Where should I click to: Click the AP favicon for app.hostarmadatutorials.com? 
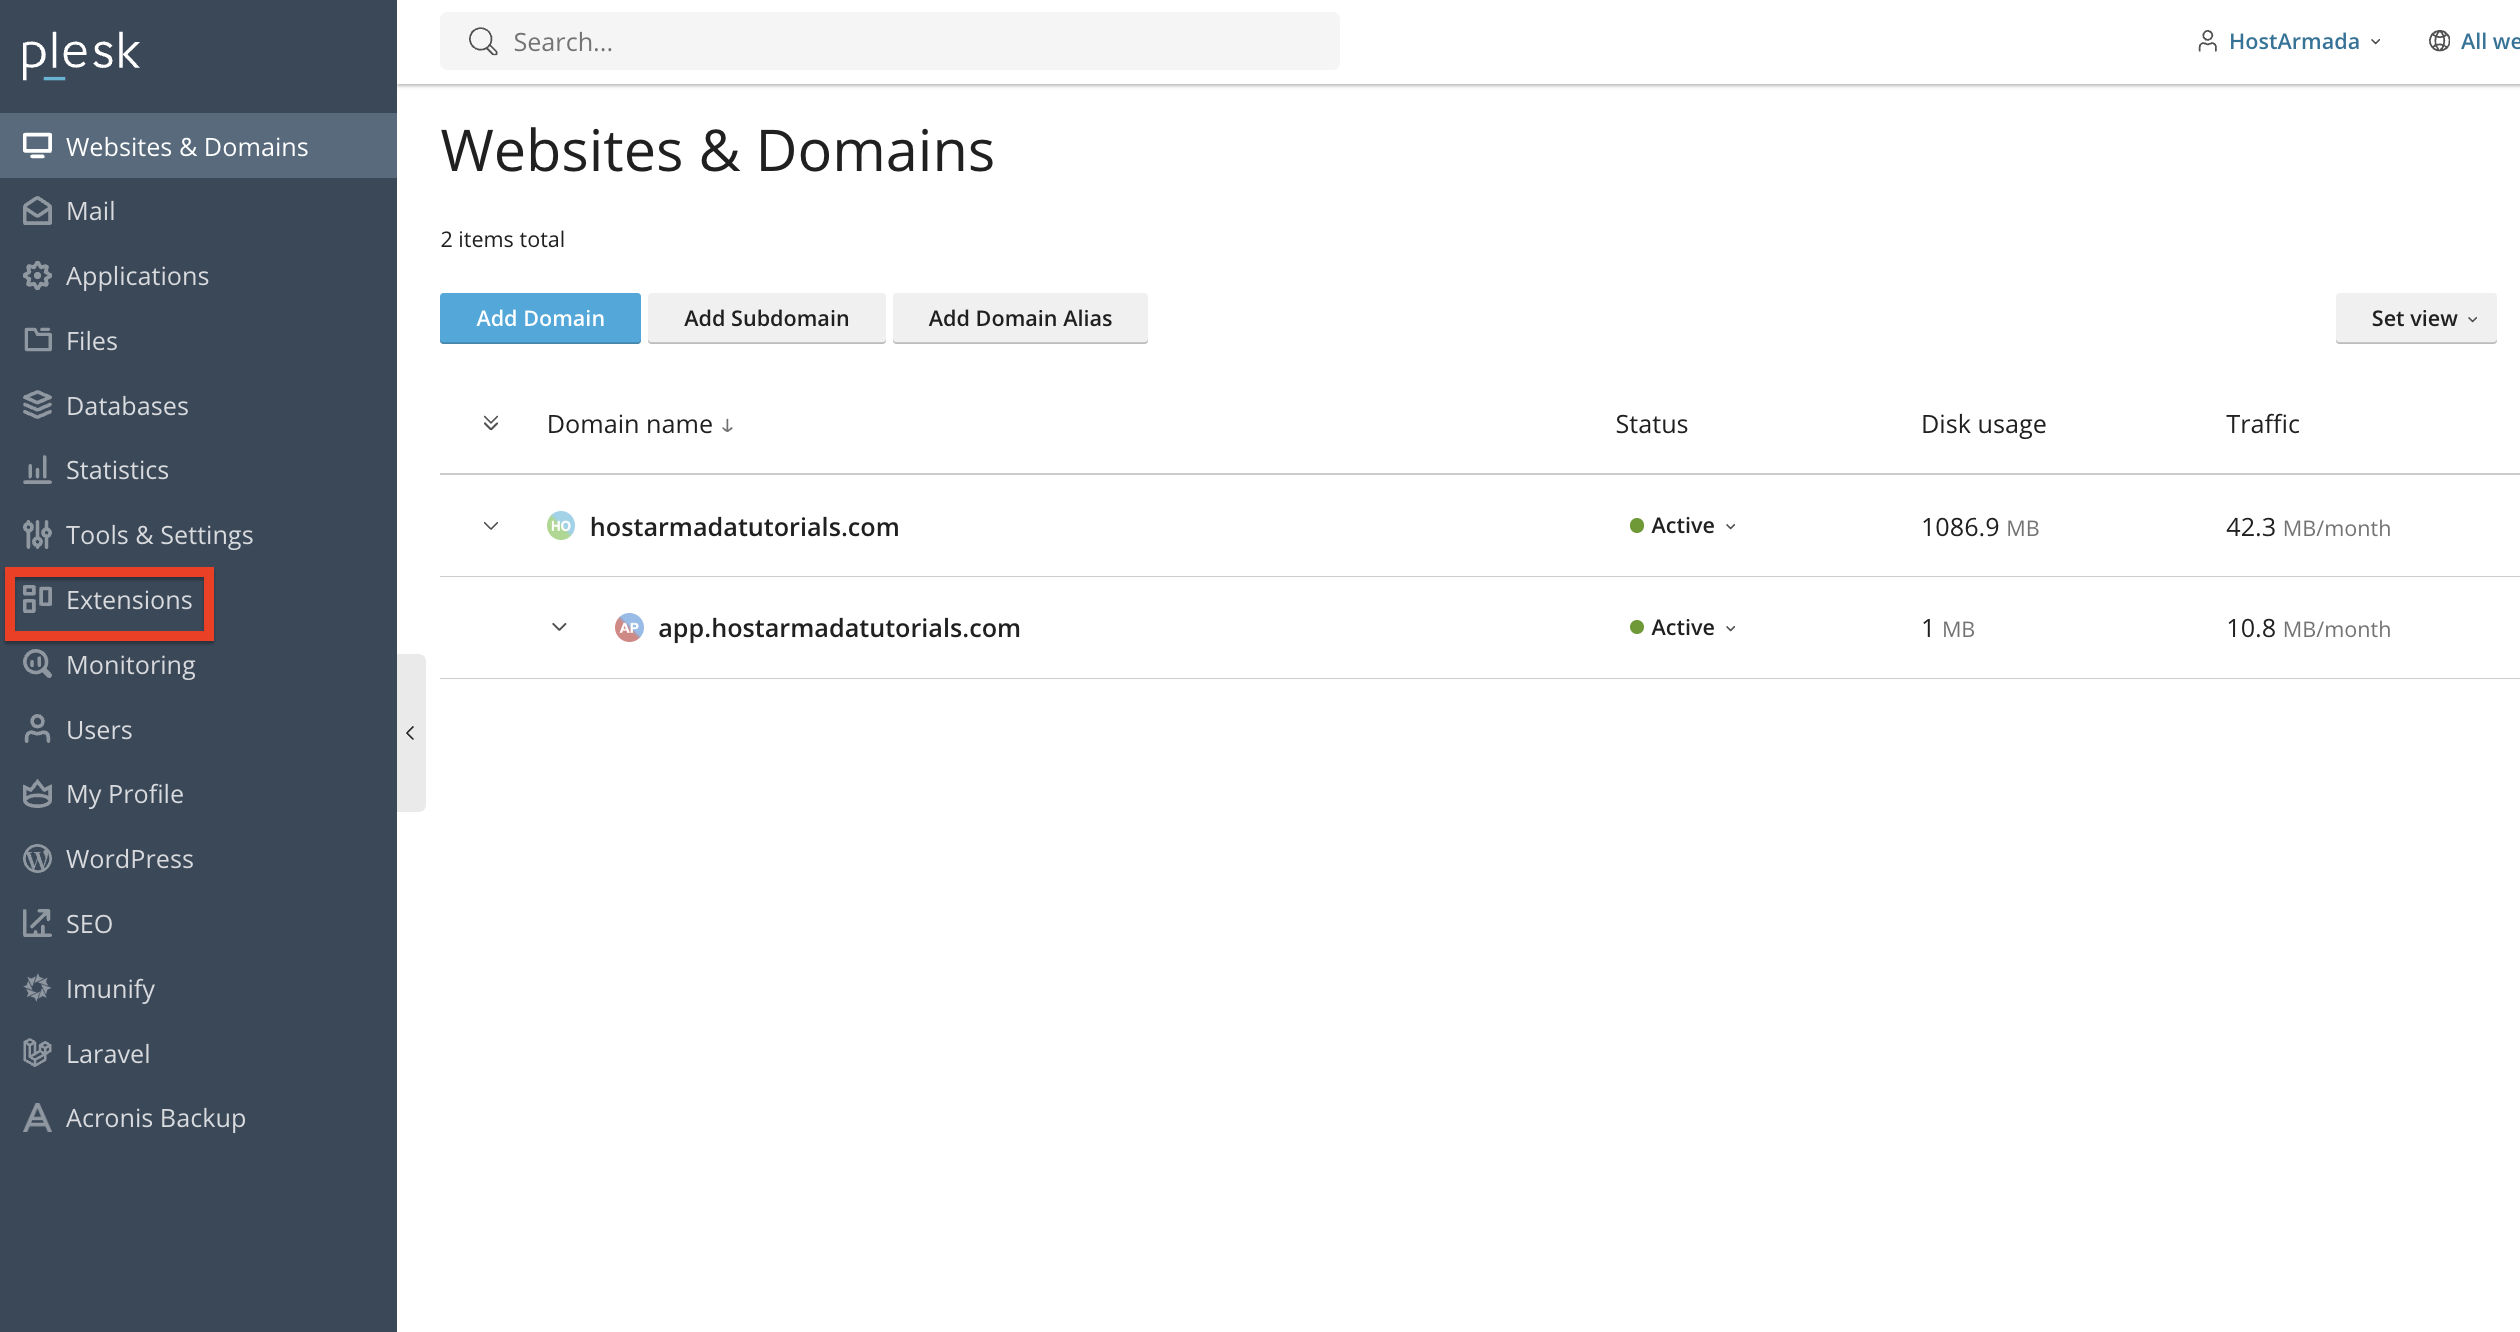pos(629,628)
